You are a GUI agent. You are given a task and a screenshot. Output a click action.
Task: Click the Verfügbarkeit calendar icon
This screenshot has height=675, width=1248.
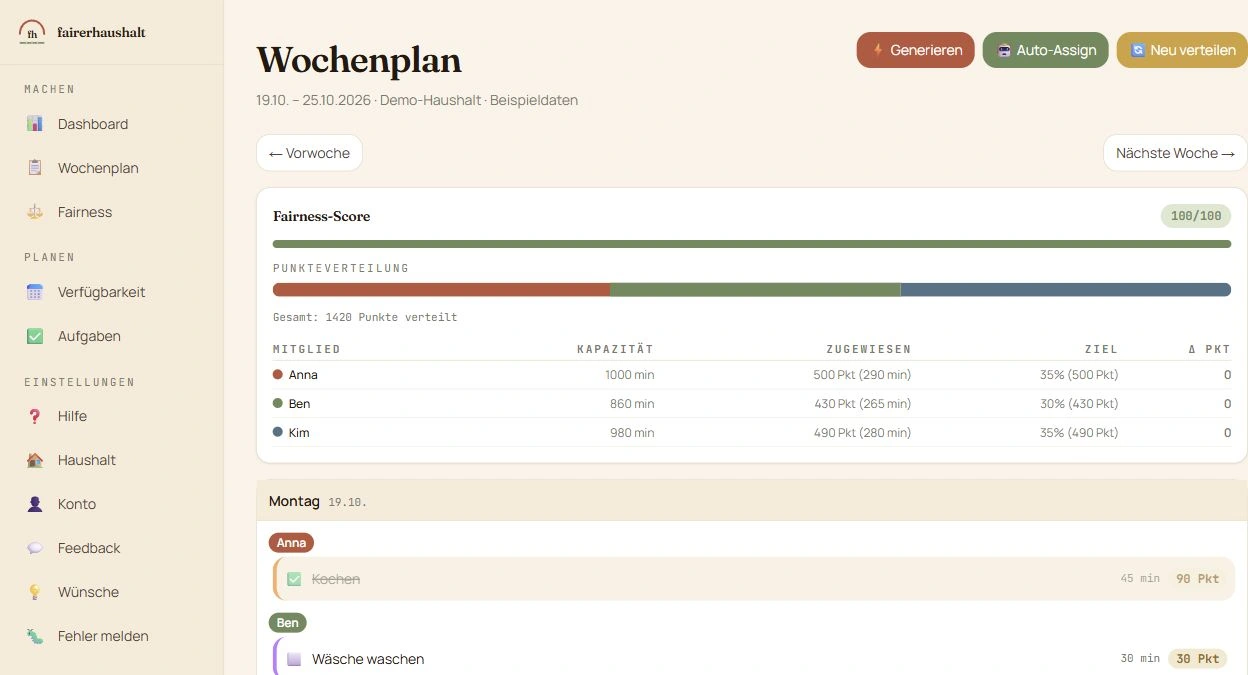pos(35,292)
